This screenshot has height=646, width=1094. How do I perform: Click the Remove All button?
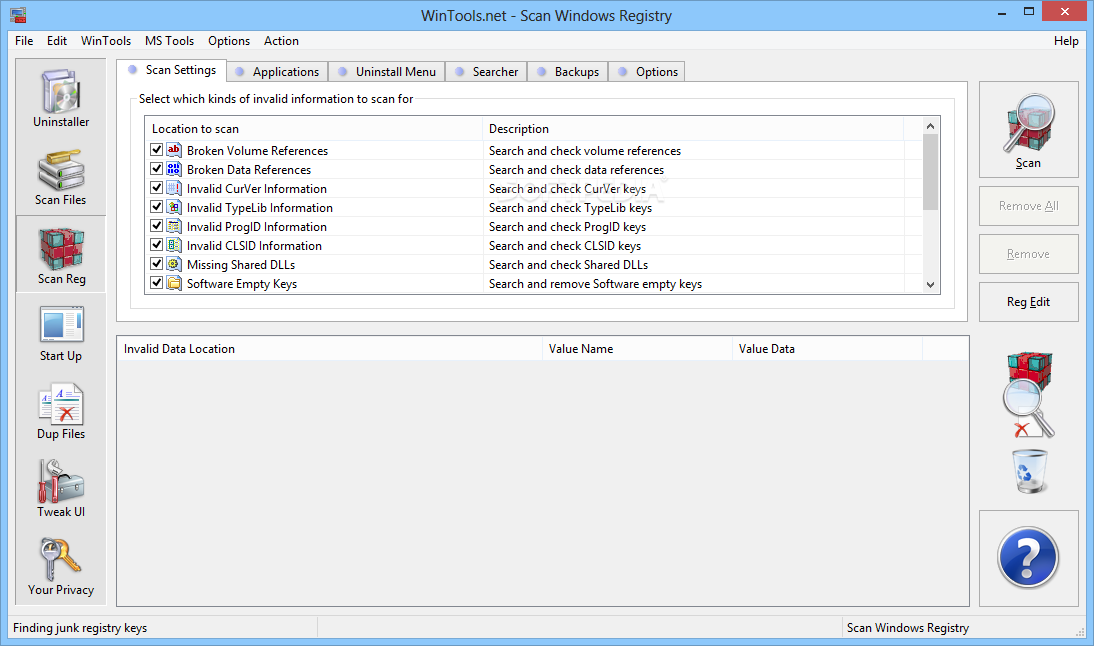[1028, 206]
